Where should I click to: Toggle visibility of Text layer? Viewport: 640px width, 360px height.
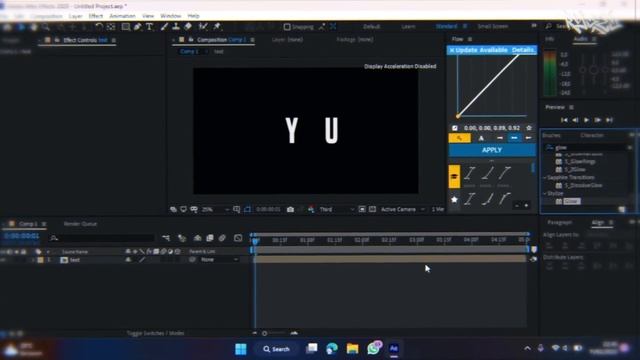(x=3, y=260)
